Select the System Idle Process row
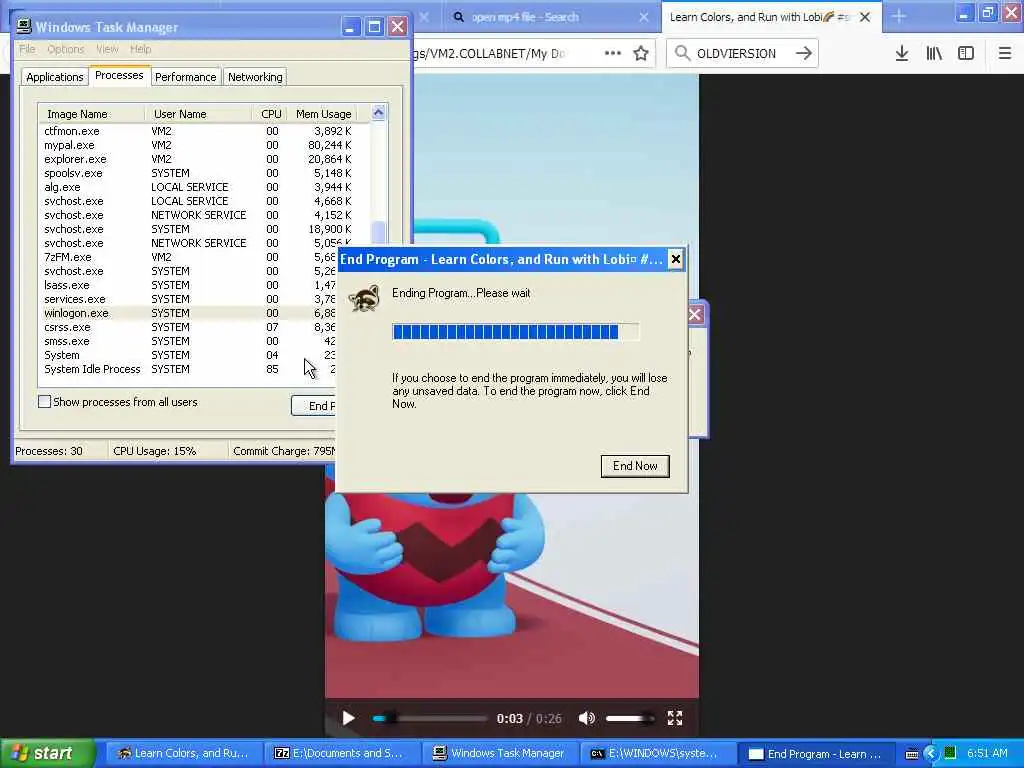Image resolution: width=1024 pixels, height=768 pixels. coord(188,370)
